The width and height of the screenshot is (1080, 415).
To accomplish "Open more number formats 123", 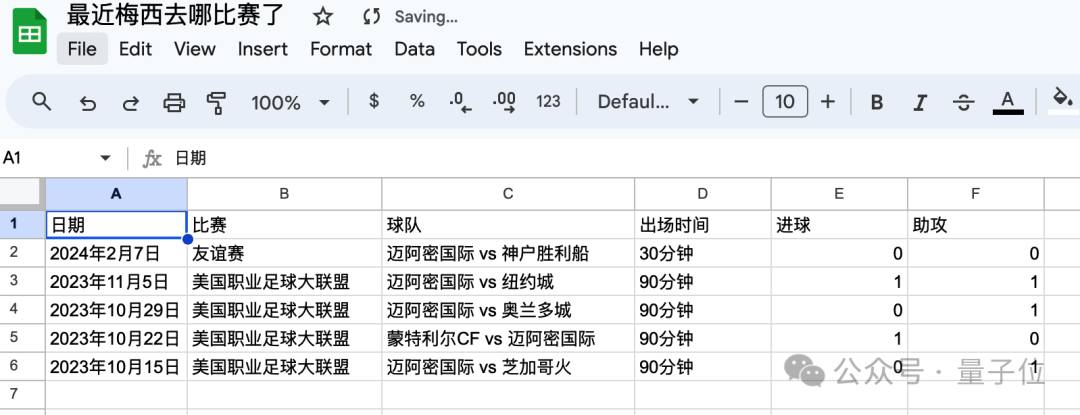I will coord(548,102).
